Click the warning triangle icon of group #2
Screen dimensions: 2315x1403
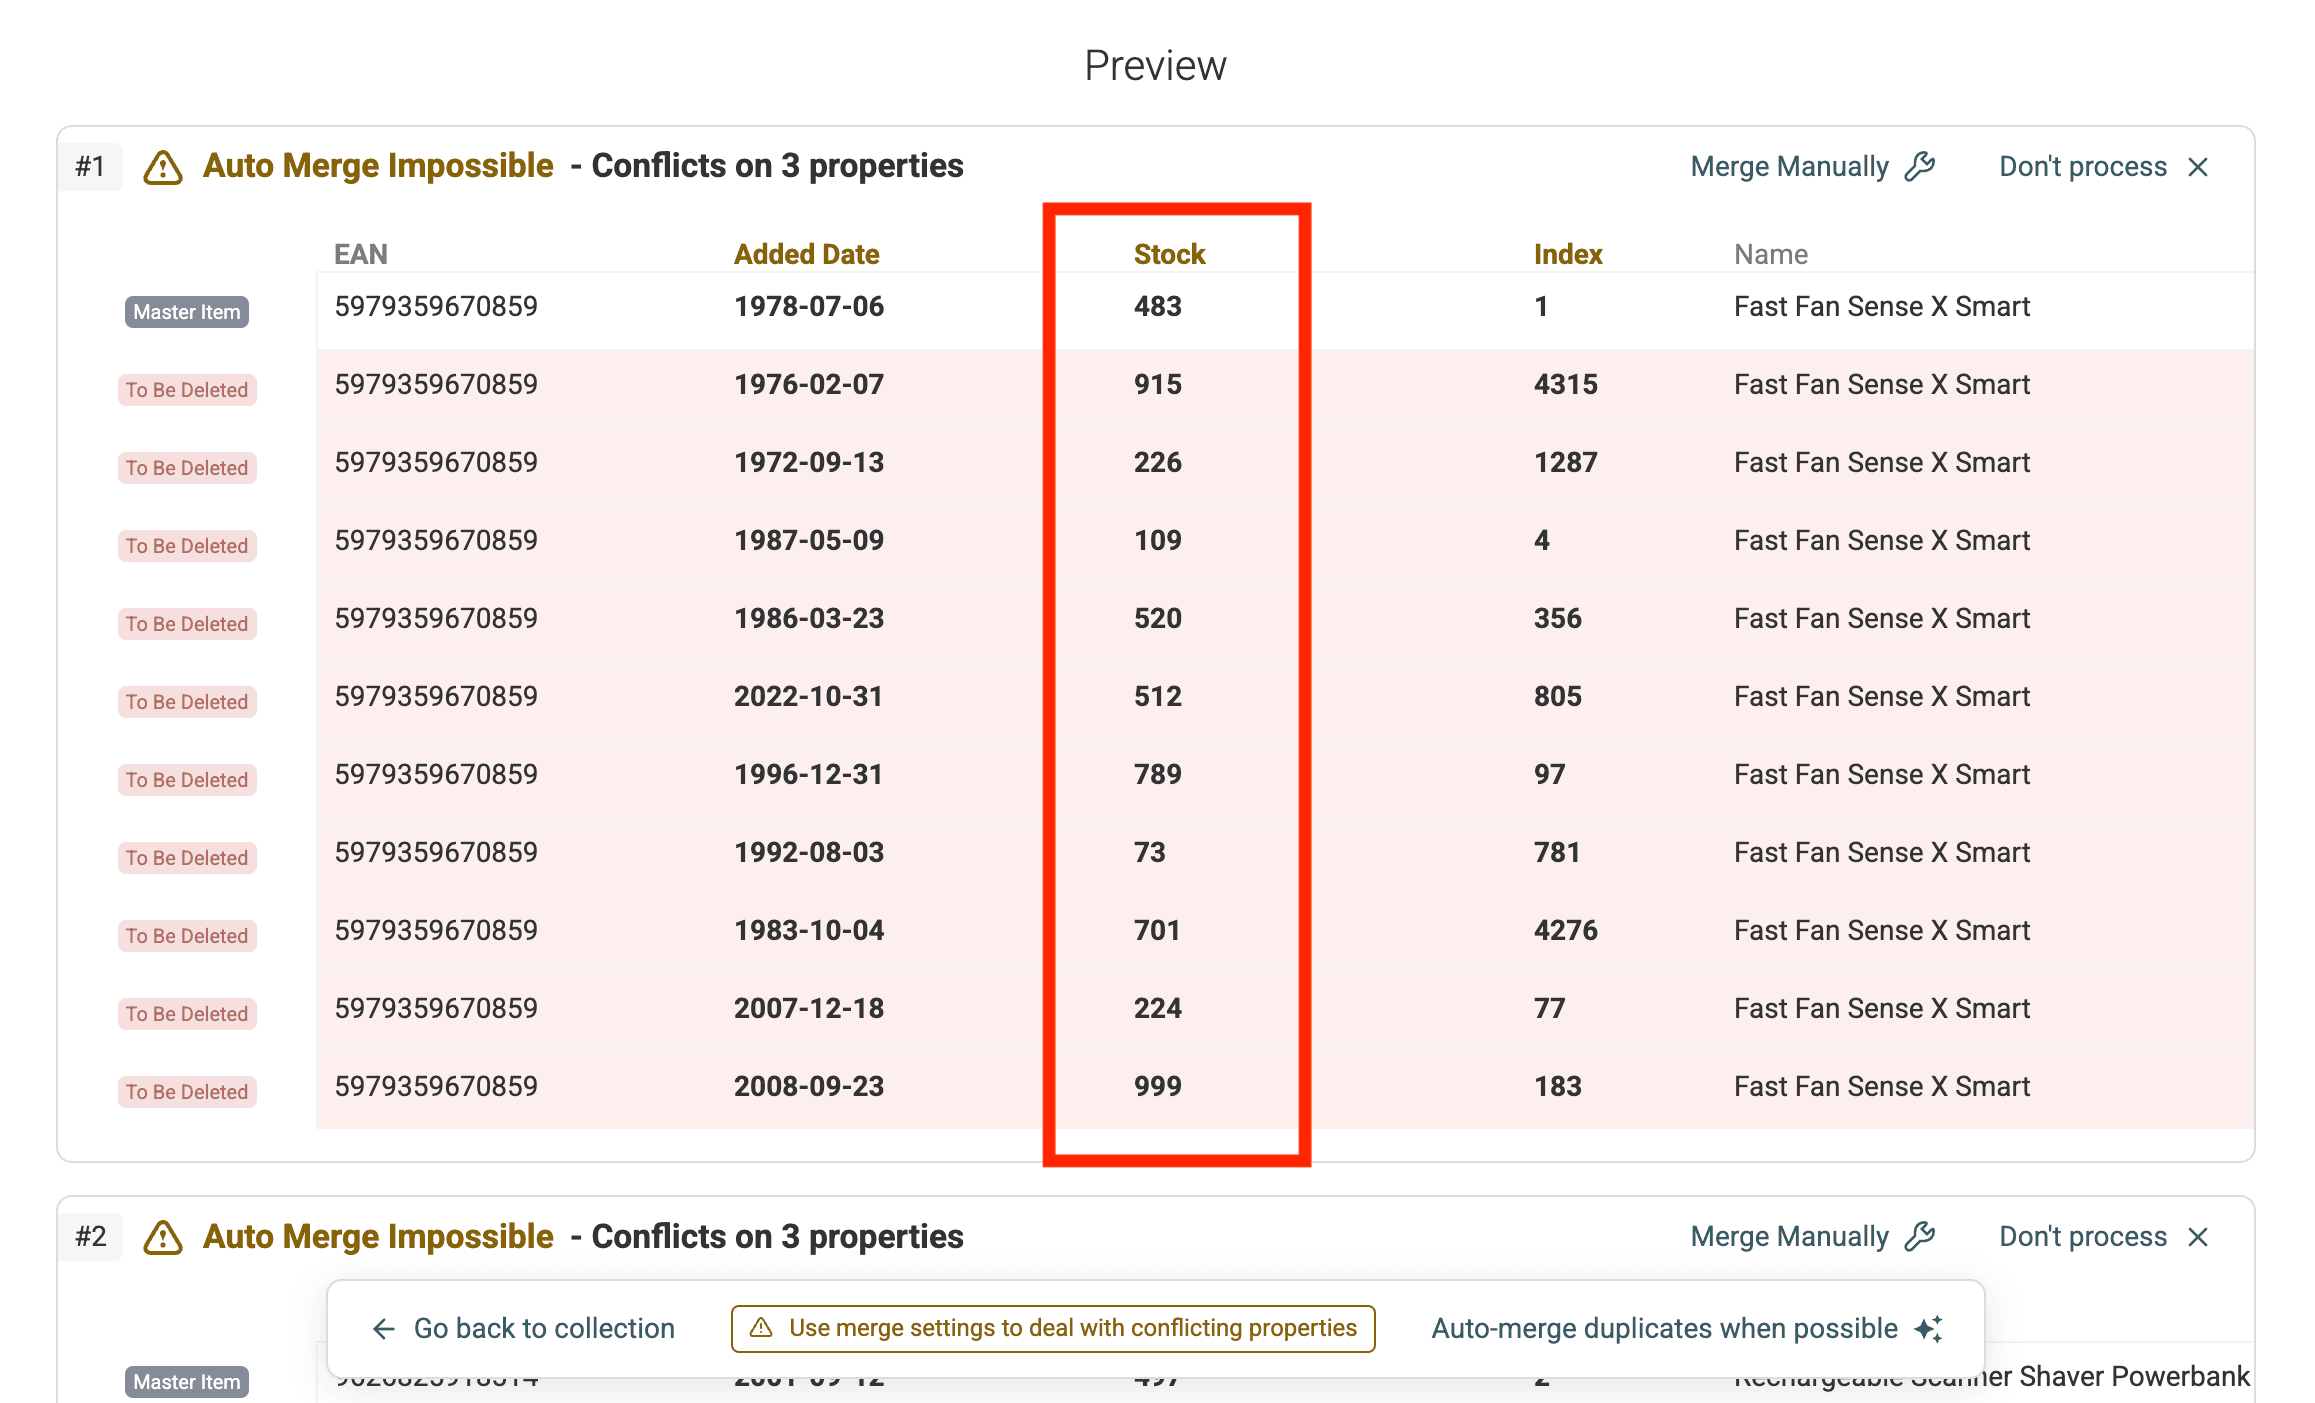(163, 1237)
